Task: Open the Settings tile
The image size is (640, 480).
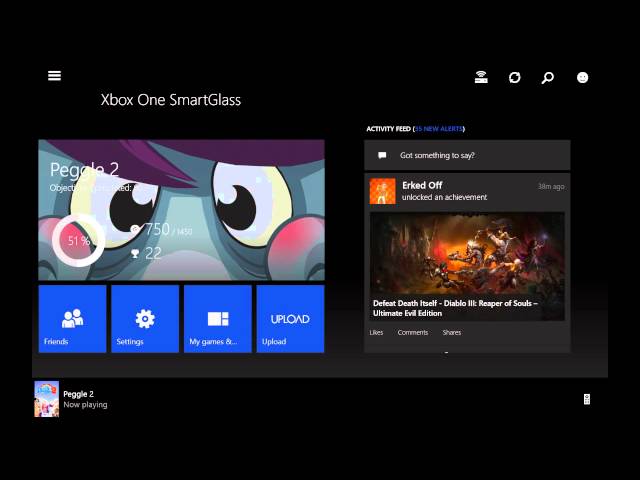Action: (x=145, y=319)
